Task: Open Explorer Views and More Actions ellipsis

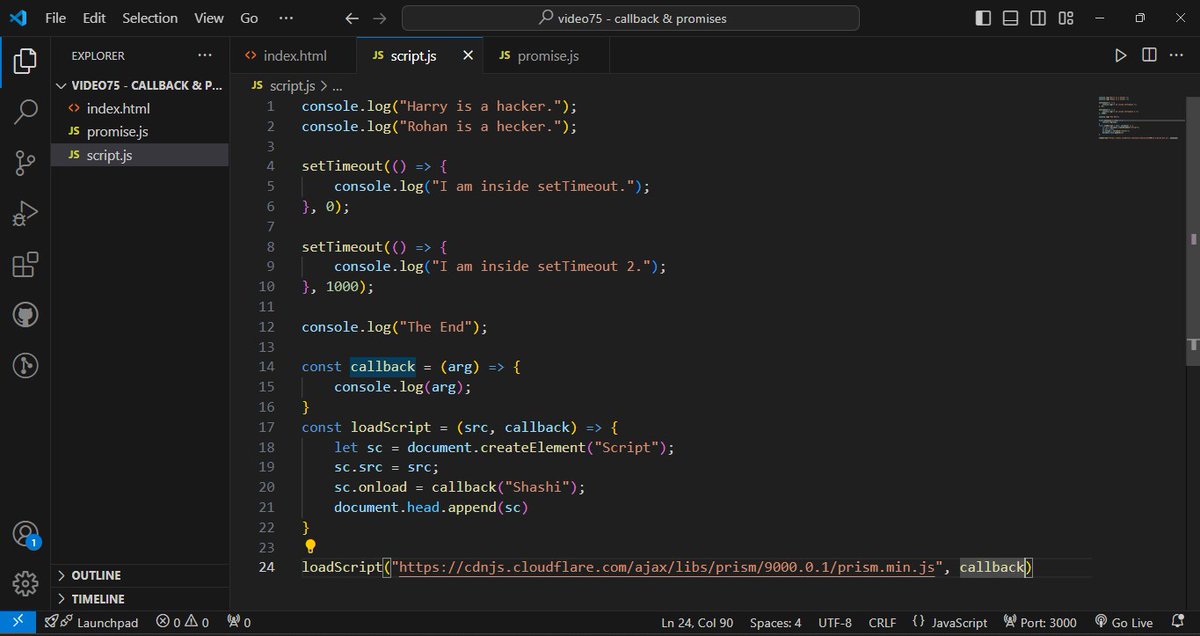Action: (x=205, y=55)
